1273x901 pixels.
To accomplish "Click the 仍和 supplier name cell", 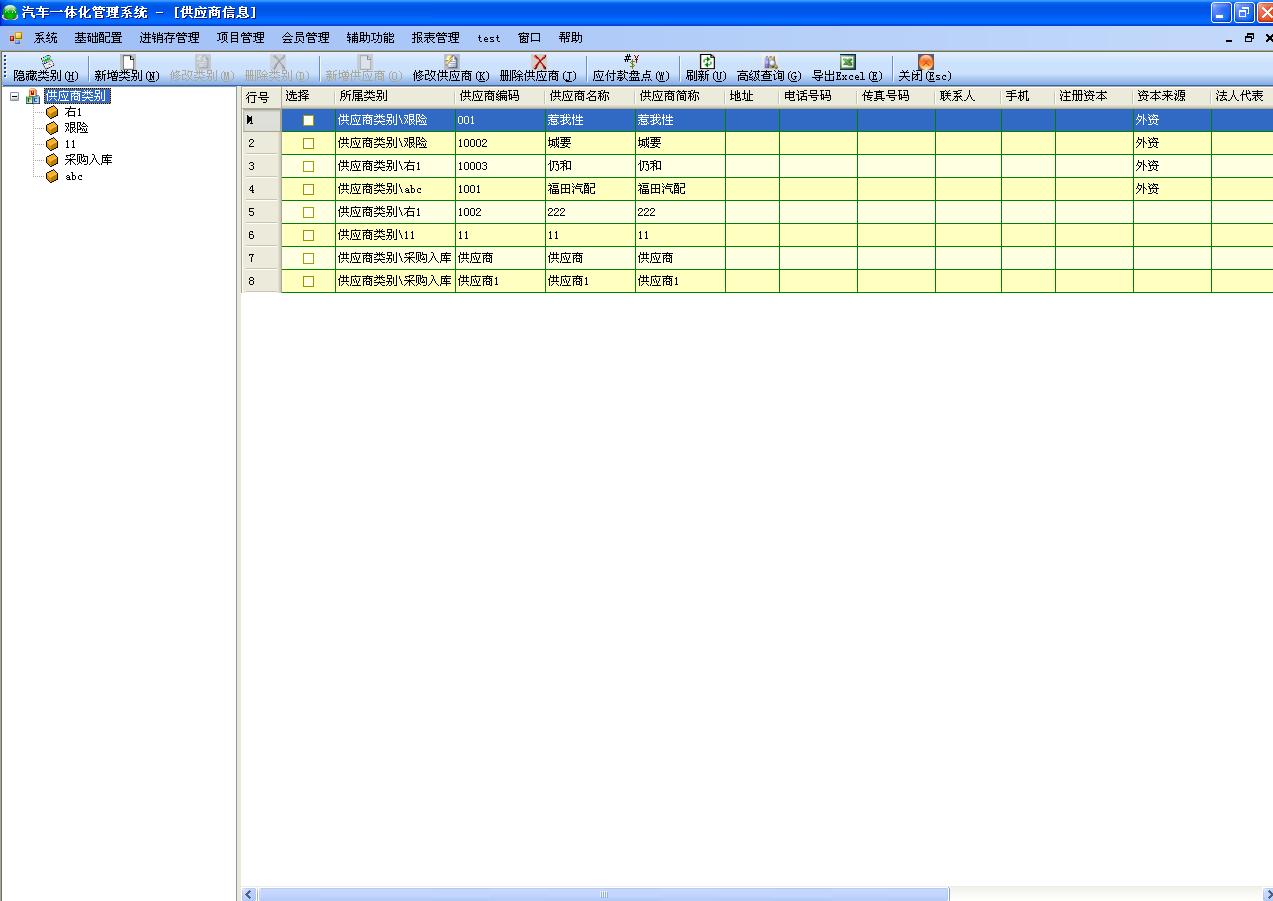I will 590,166.
